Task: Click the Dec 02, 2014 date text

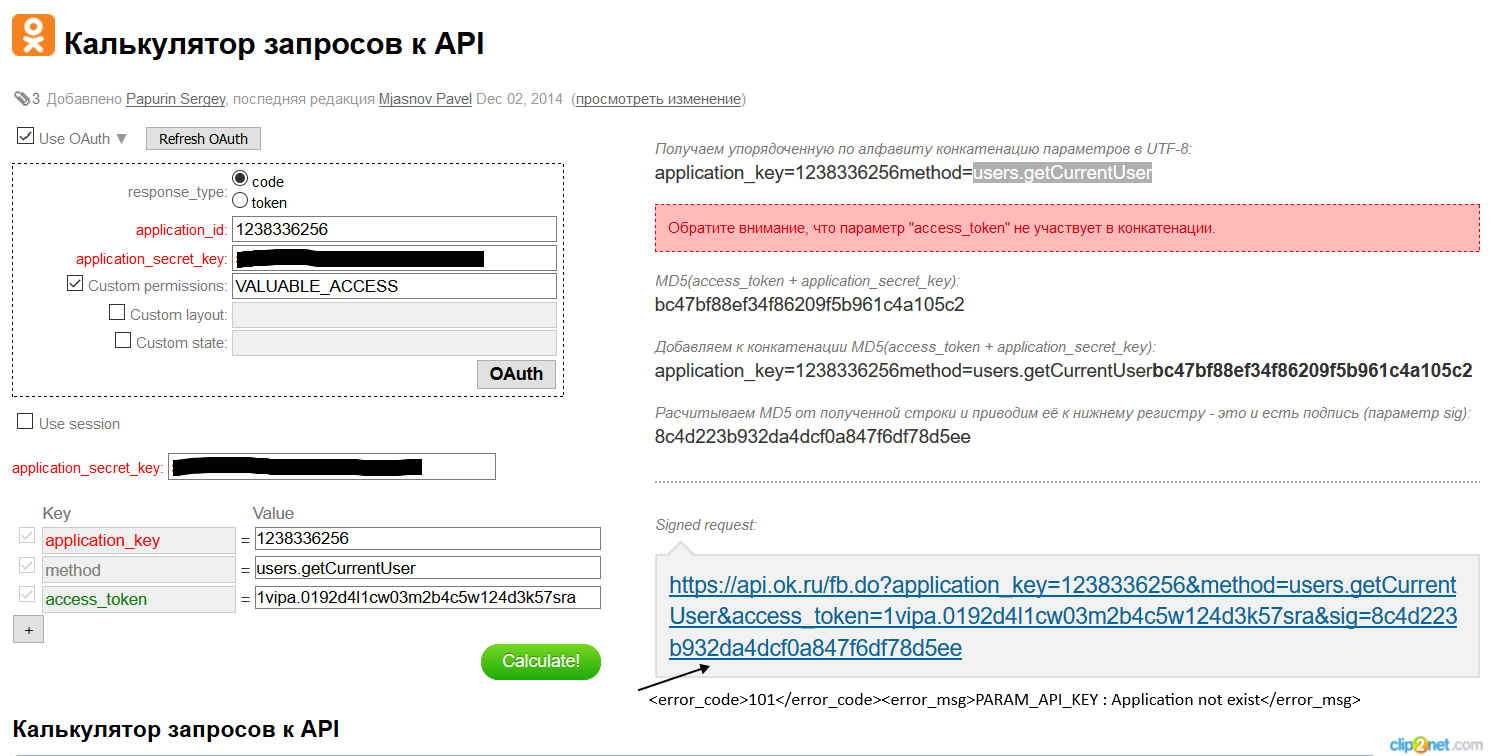Action: (520, 99)
